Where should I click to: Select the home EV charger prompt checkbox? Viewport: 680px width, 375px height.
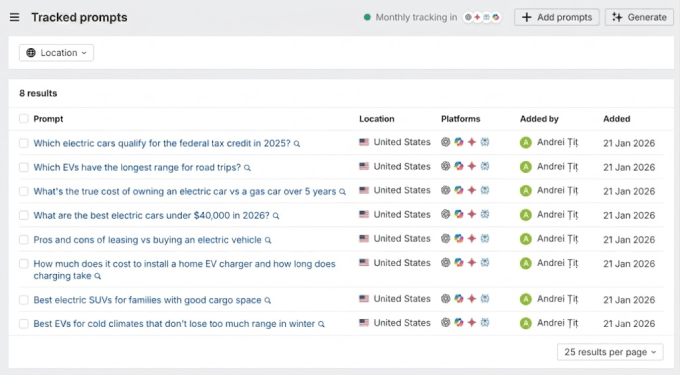pos(24,264)
